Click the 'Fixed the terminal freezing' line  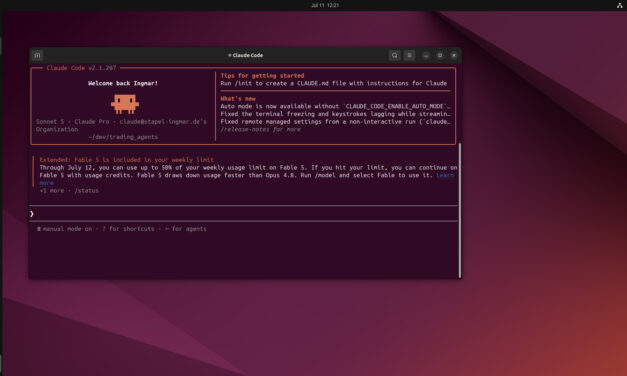pyautogui.click(x=335, y=114)
